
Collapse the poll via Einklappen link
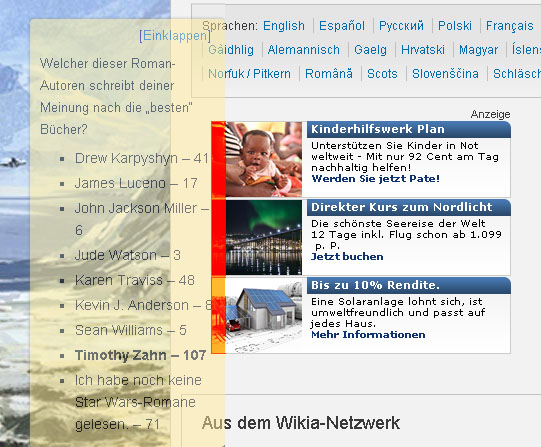tap(175, 36)
